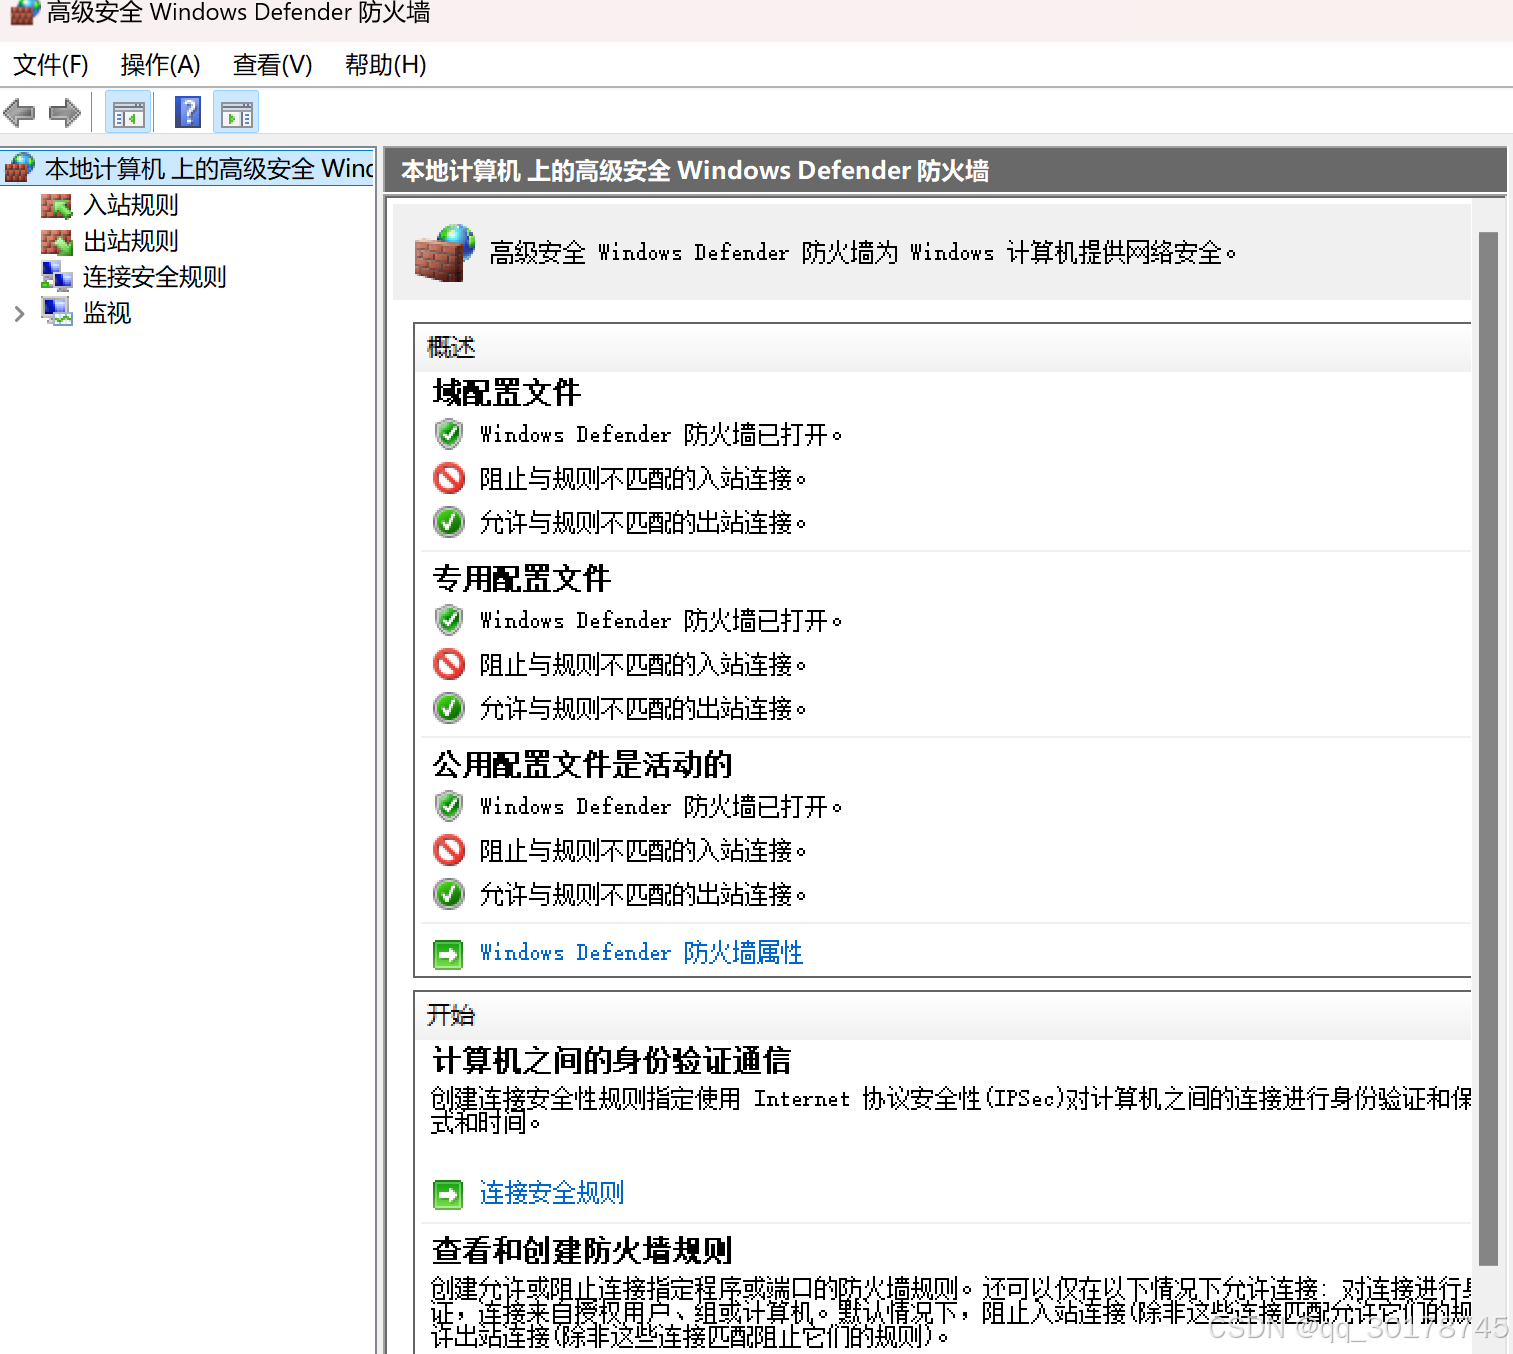
Task: Click green check circle under 域配置文件
Action: click(449, 522)
